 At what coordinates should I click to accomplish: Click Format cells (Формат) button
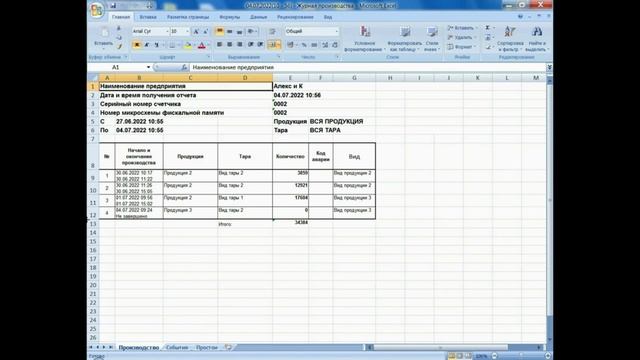(461, 47)
